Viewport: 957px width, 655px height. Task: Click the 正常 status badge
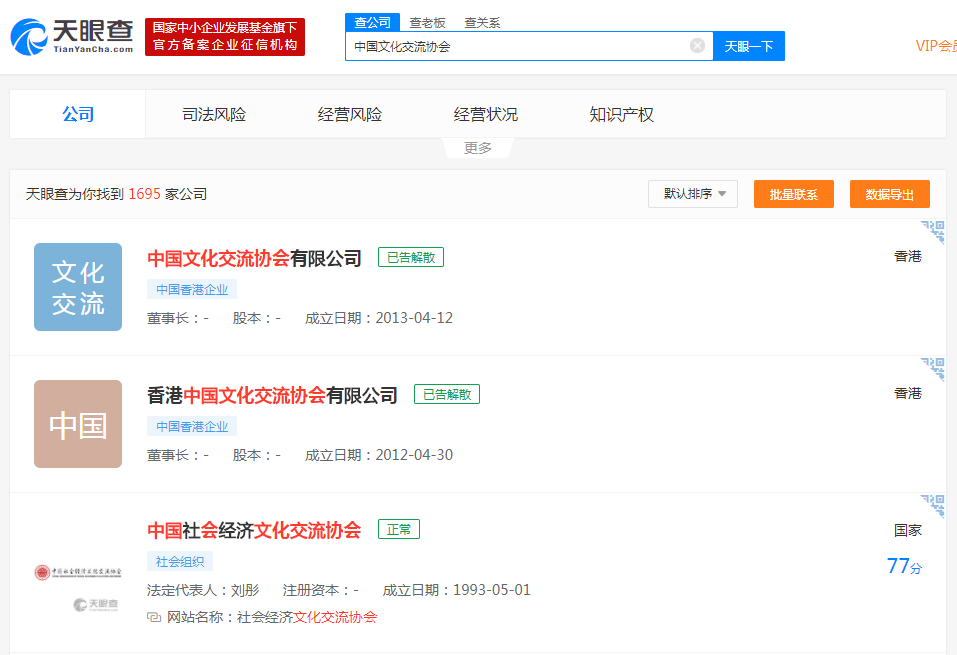(x=399, y=529)
